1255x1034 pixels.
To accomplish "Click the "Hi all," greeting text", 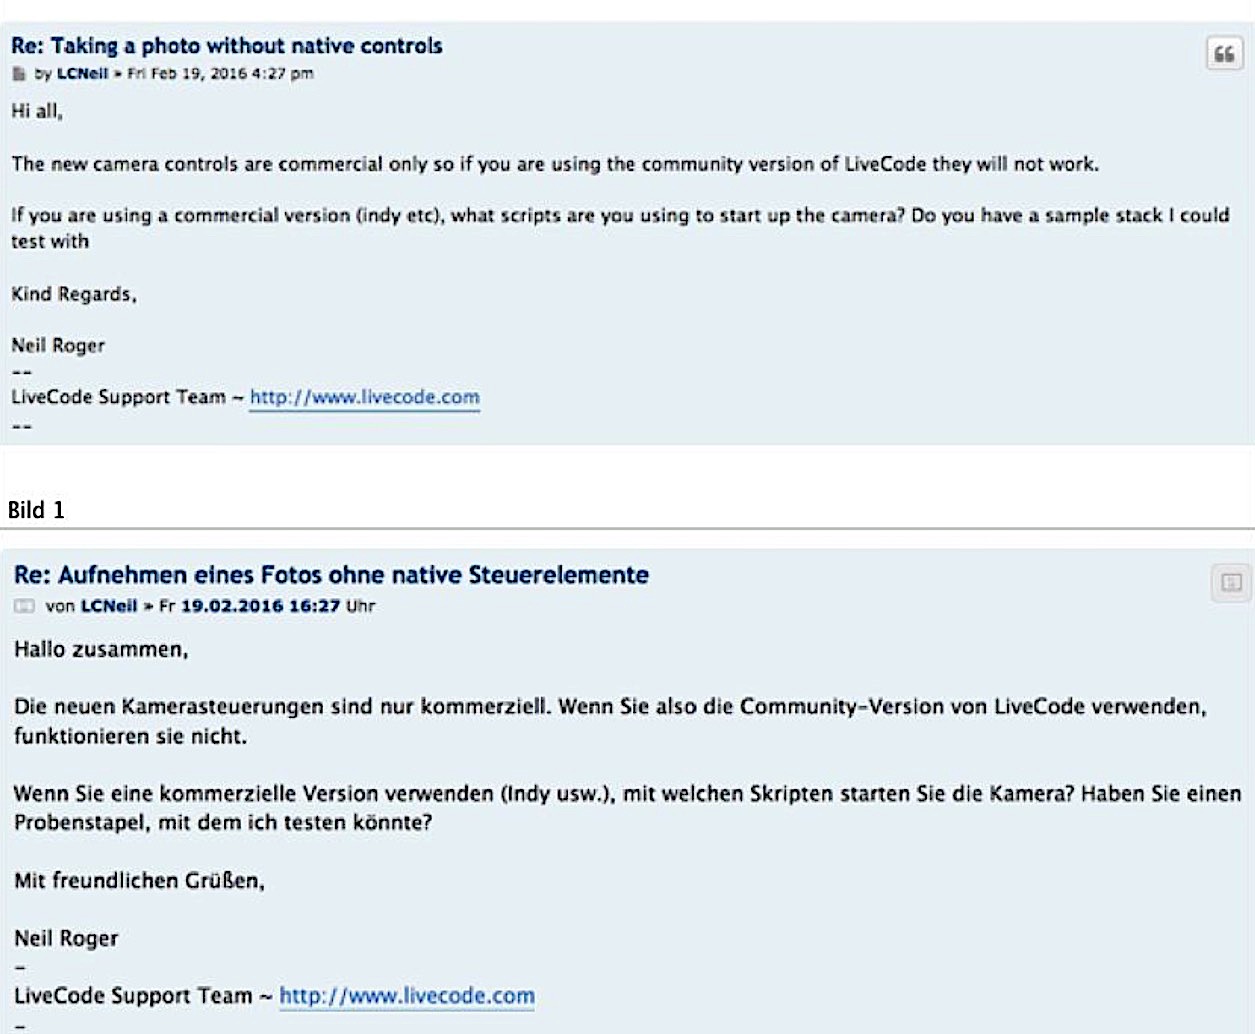I will [x=37, y=112].
